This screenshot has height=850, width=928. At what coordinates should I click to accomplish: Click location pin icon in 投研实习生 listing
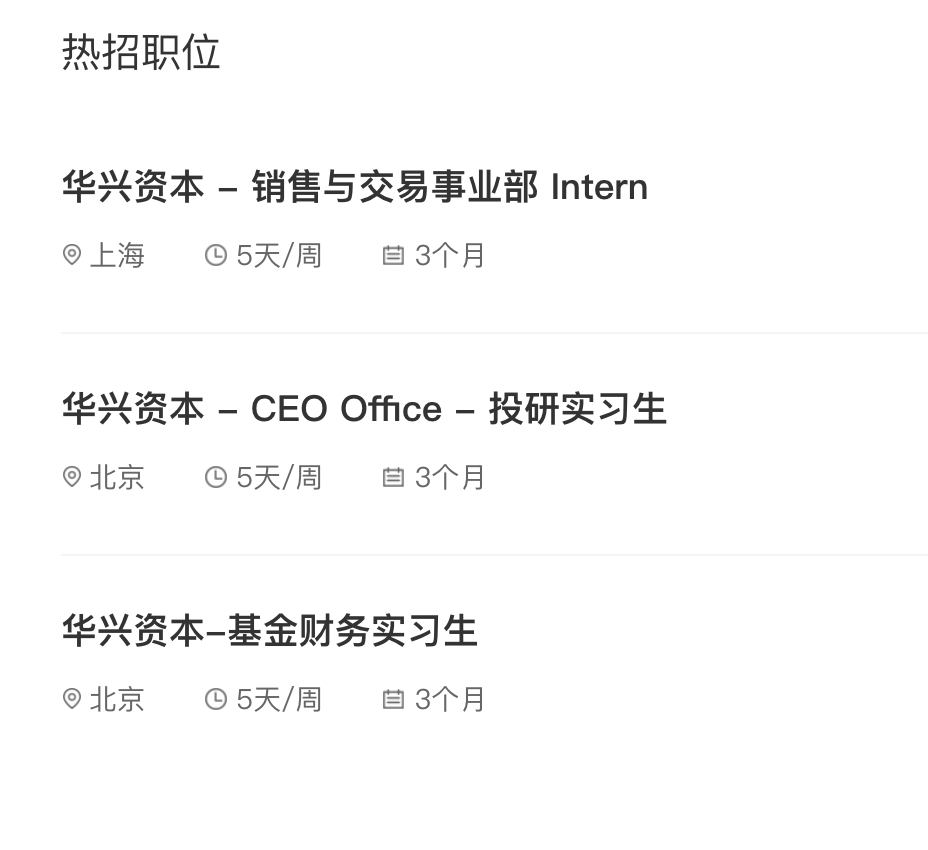(72, 477)
